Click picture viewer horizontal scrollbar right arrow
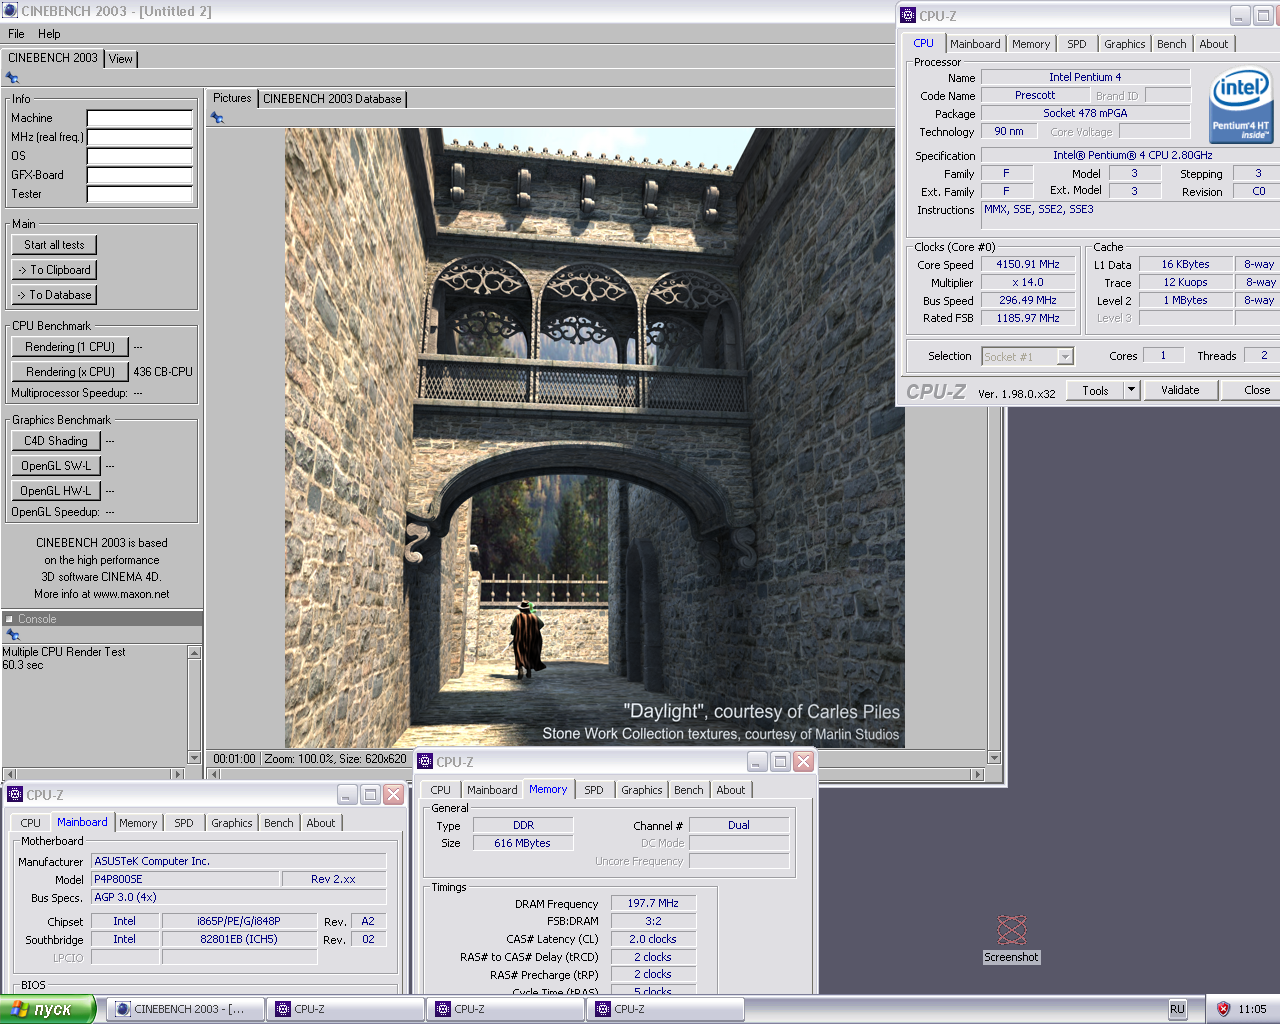 pos(978,775)
